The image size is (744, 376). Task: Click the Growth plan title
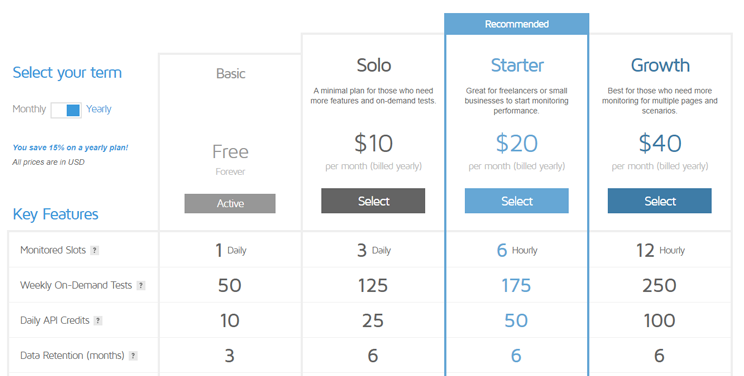(x=660, y=66)
